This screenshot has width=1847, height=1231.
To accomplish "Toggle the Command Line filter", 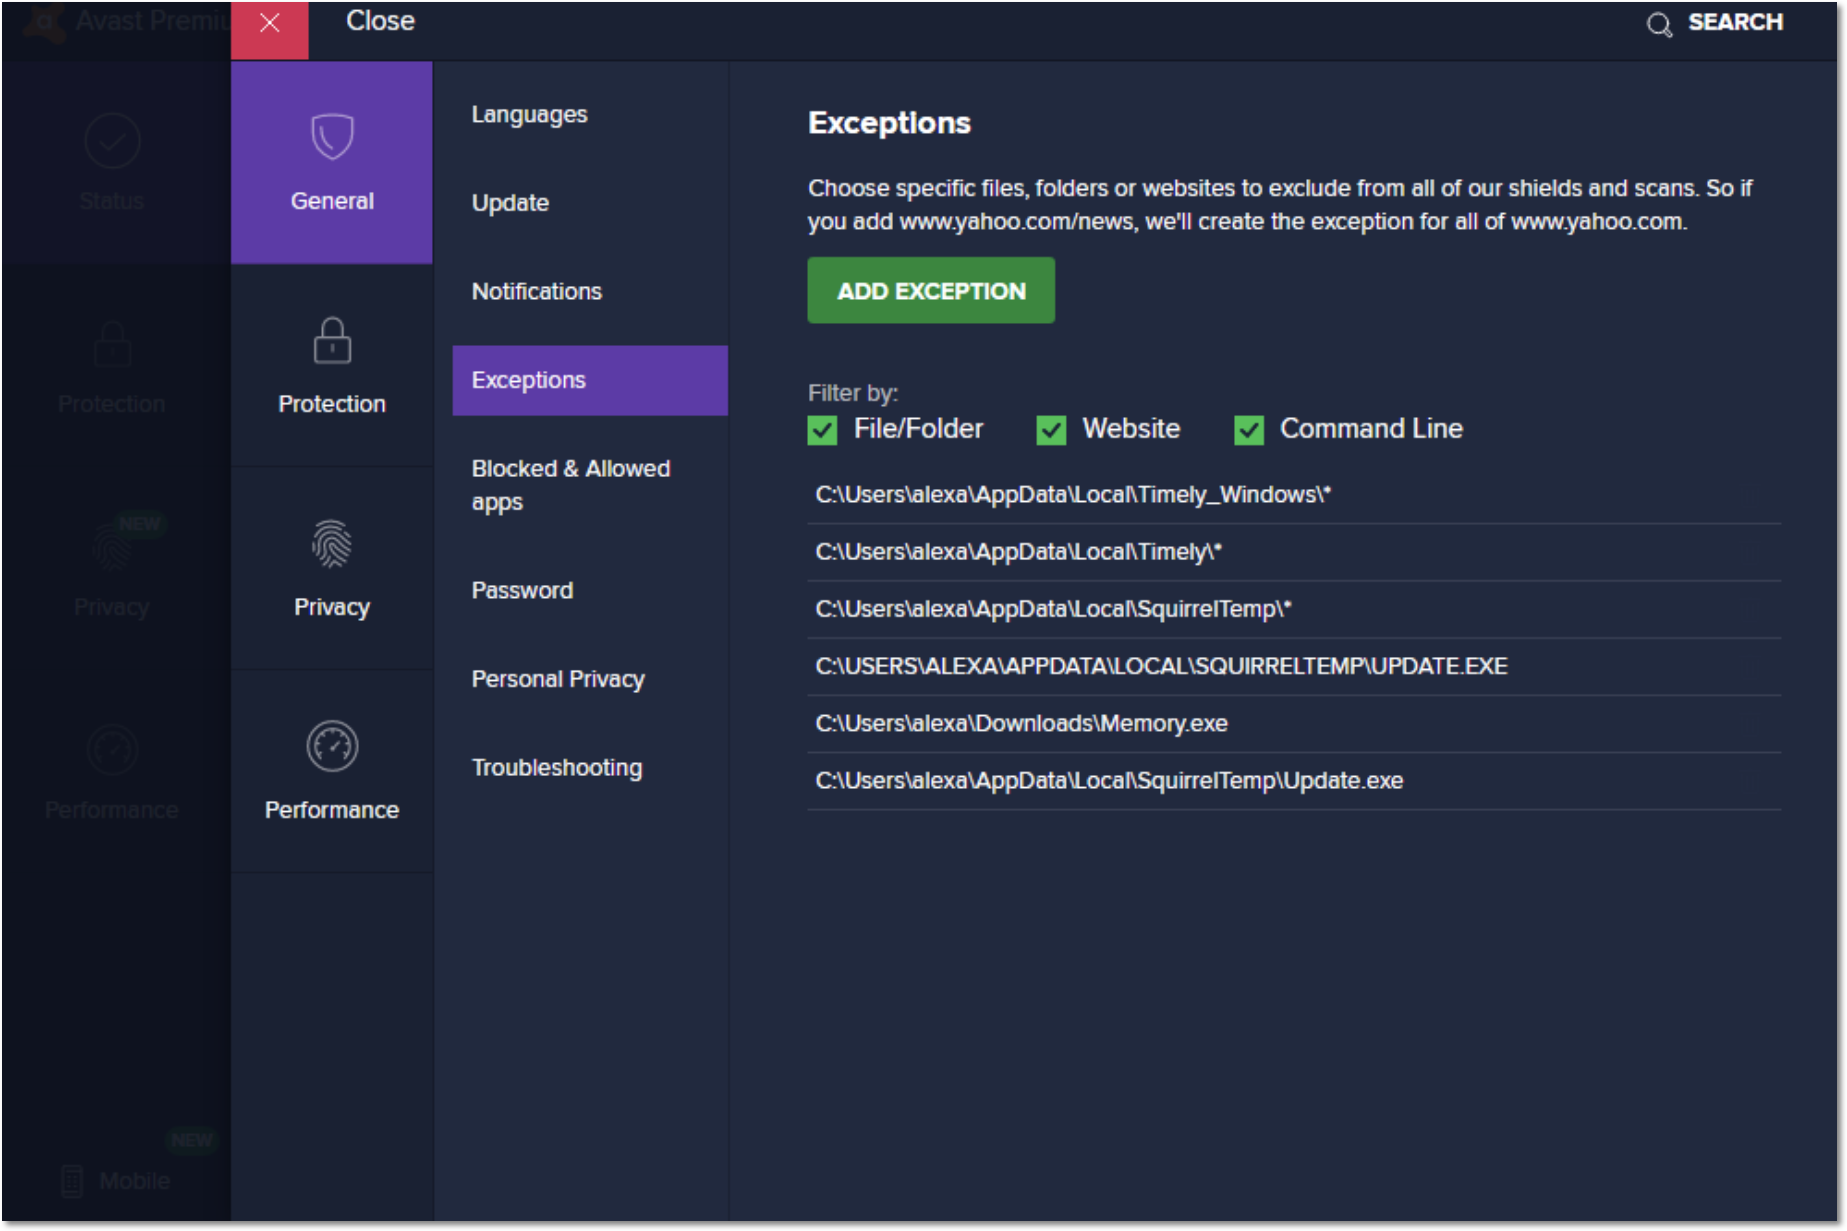I will [x=1248, y=429].
